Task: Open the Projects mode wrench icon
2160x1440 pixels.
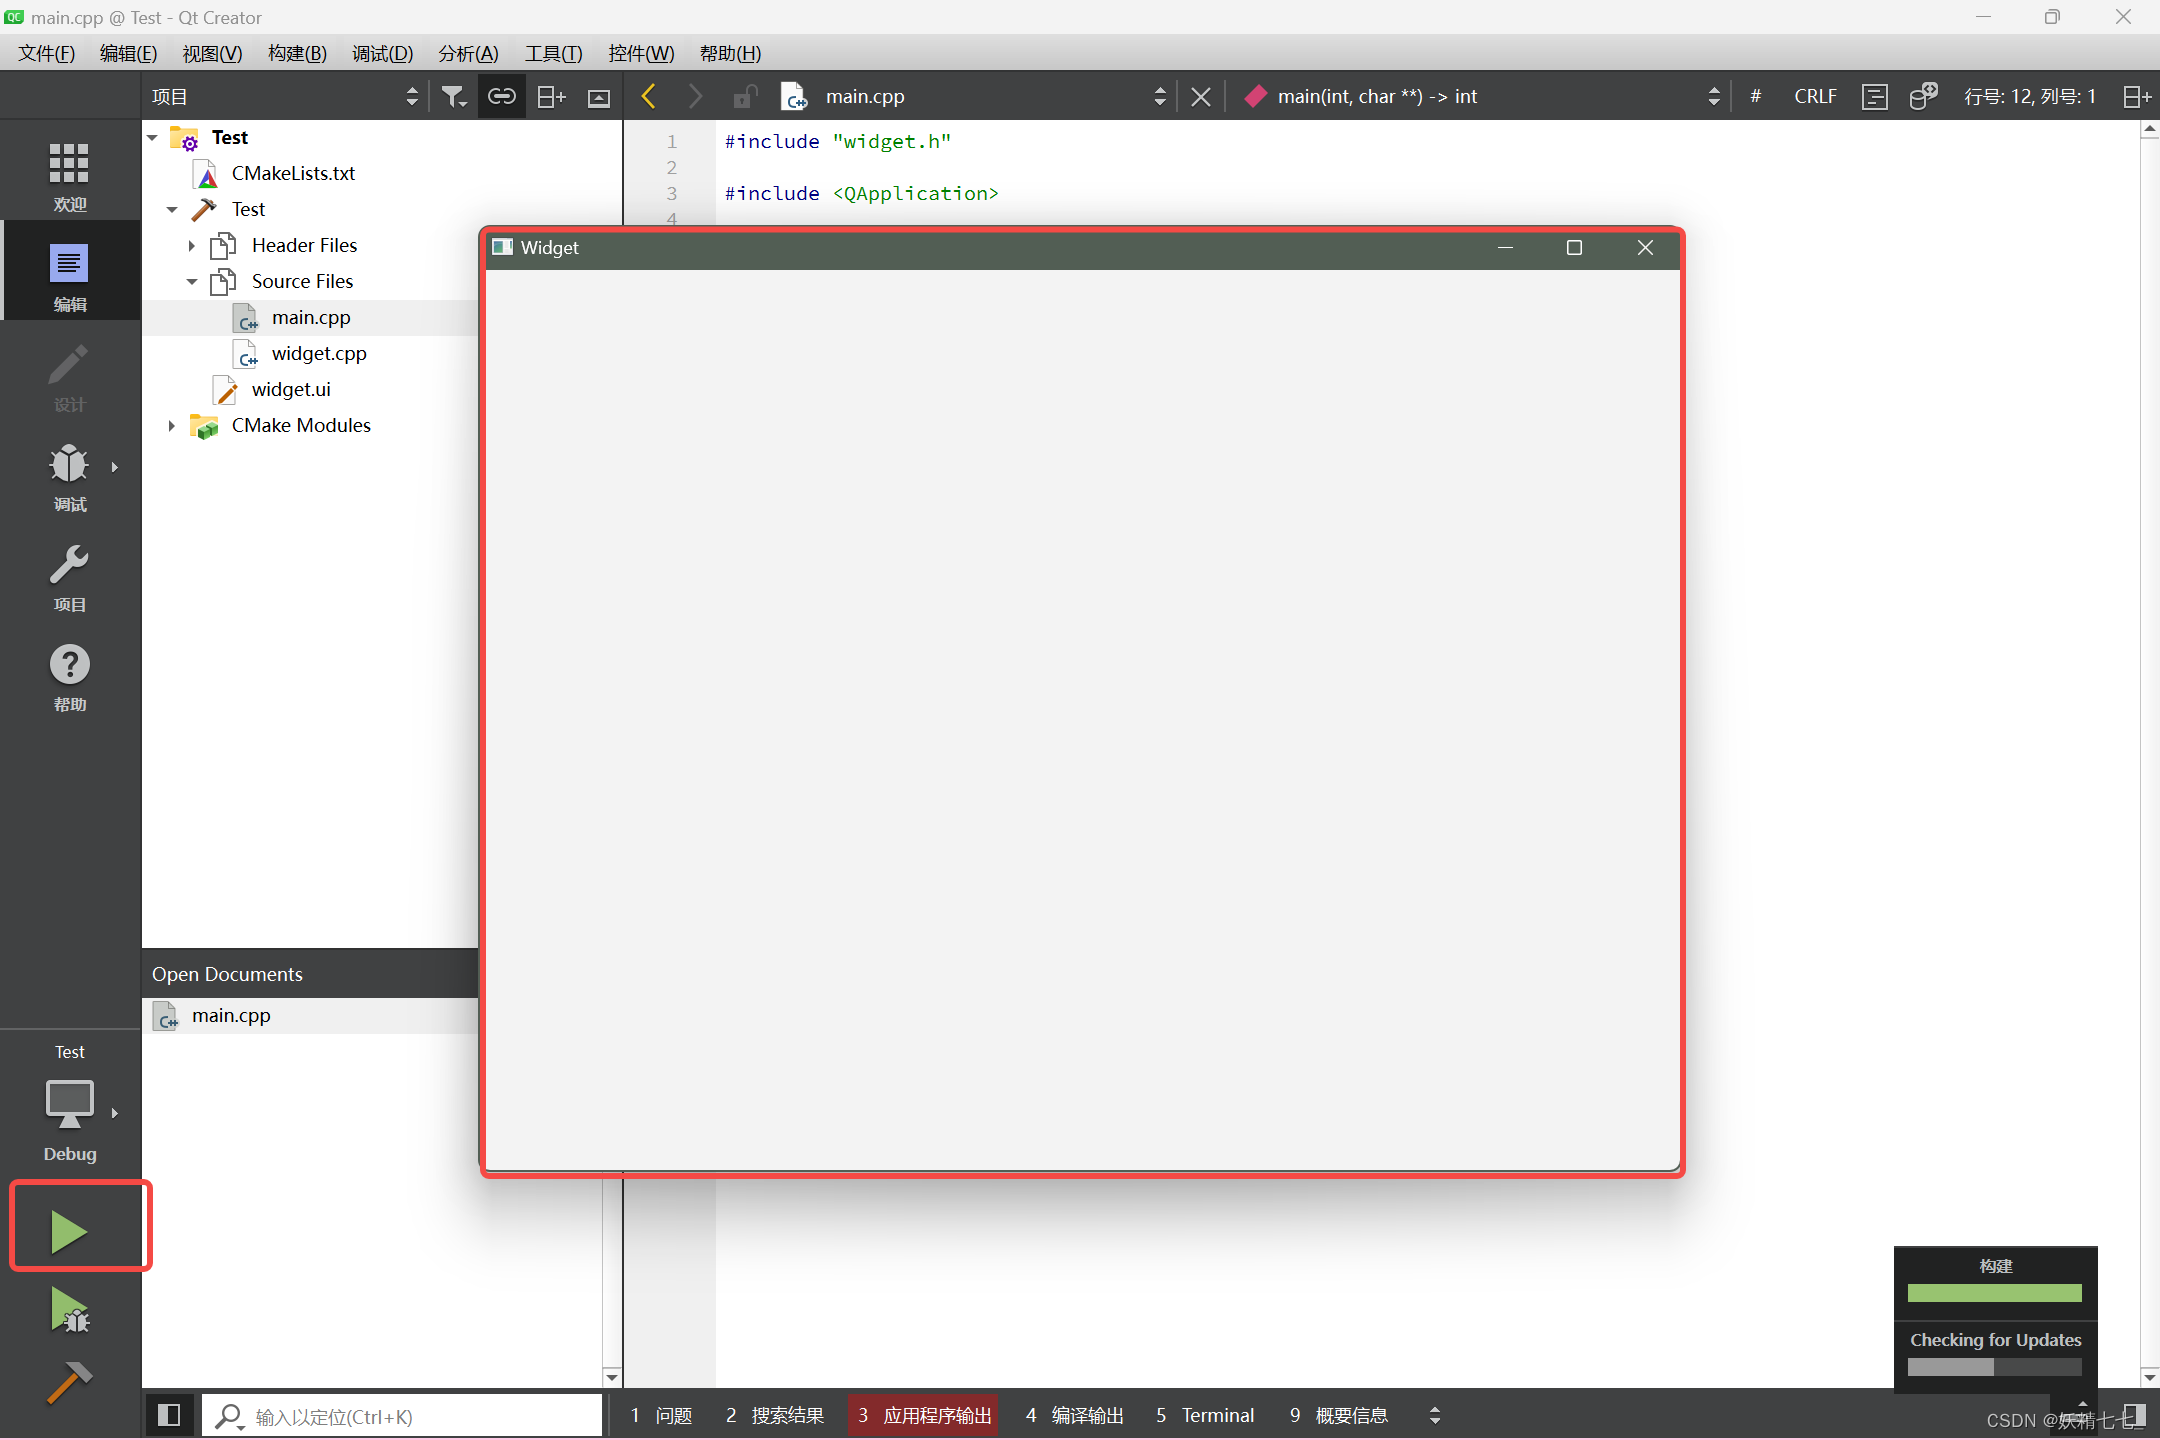Action: [x=69, y=564]
